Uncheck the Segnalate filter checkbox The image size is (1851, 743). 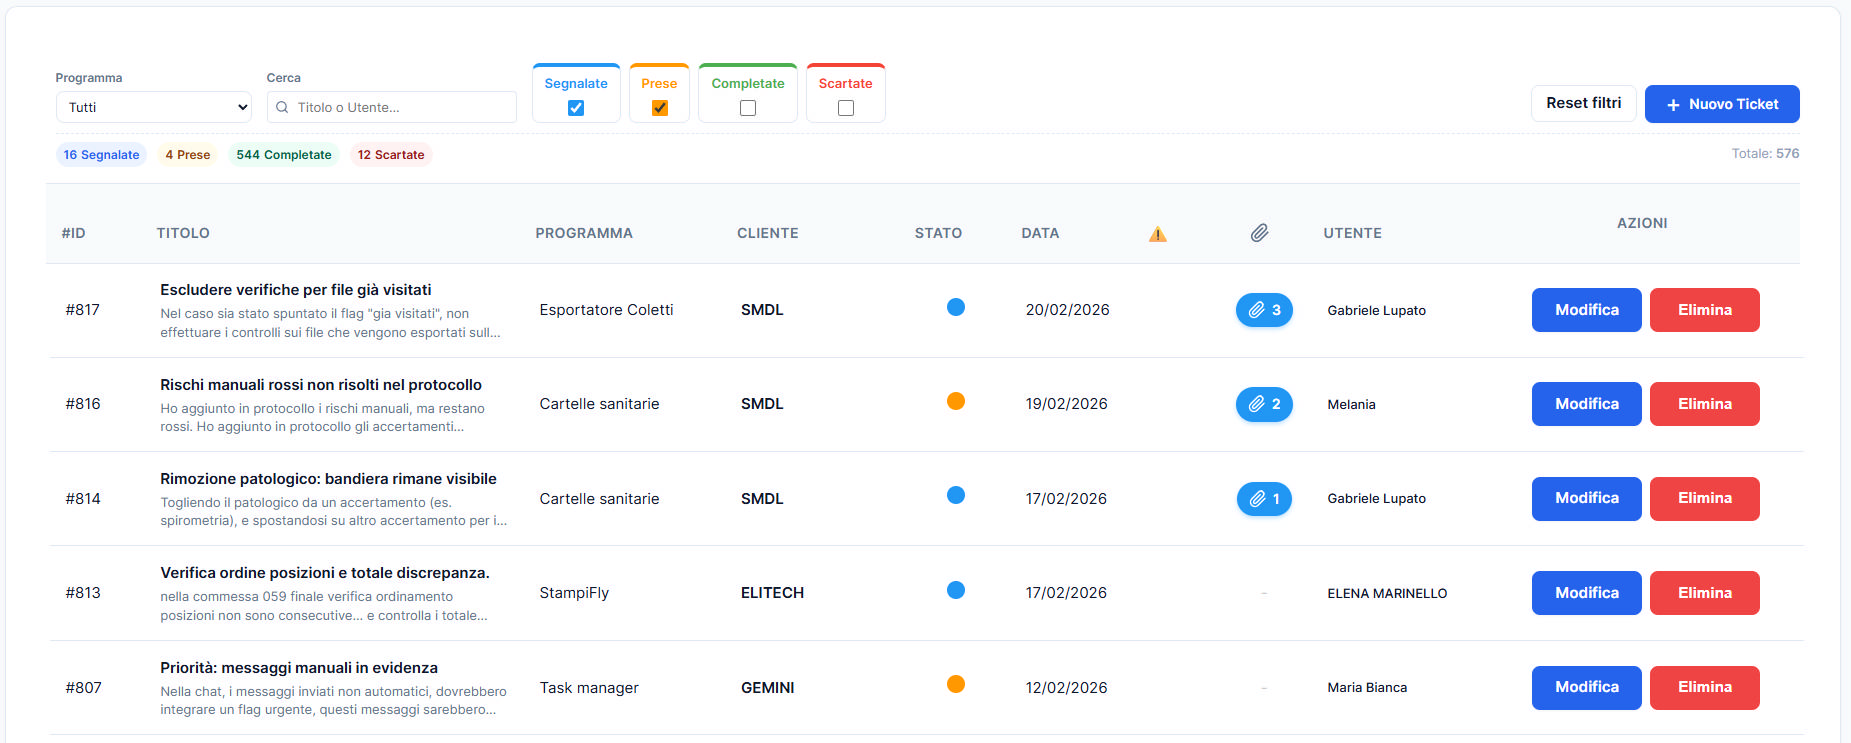(x=576, y=108)
